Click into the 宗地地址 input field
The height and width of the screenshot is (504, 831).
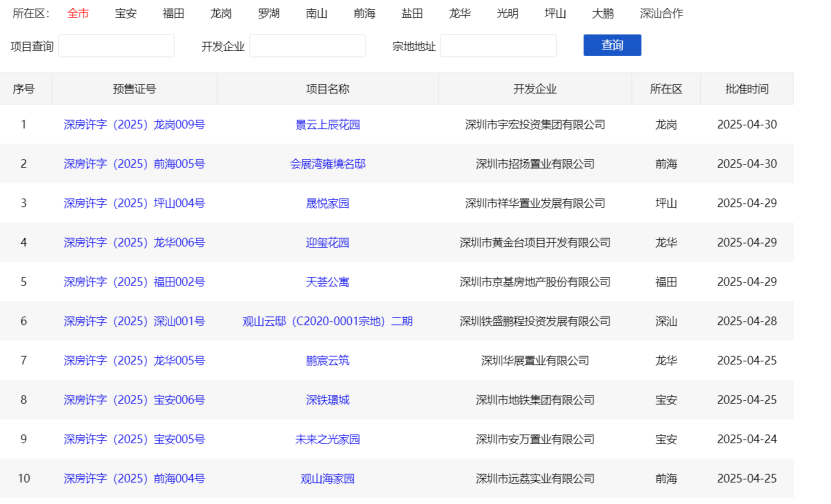coord(498,46)
